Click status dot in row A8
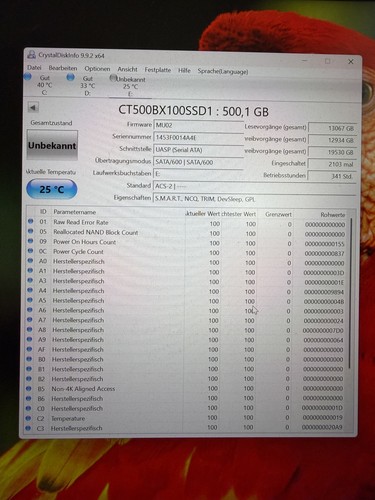This screenshot has width=375, height=500. pos(29,329)
